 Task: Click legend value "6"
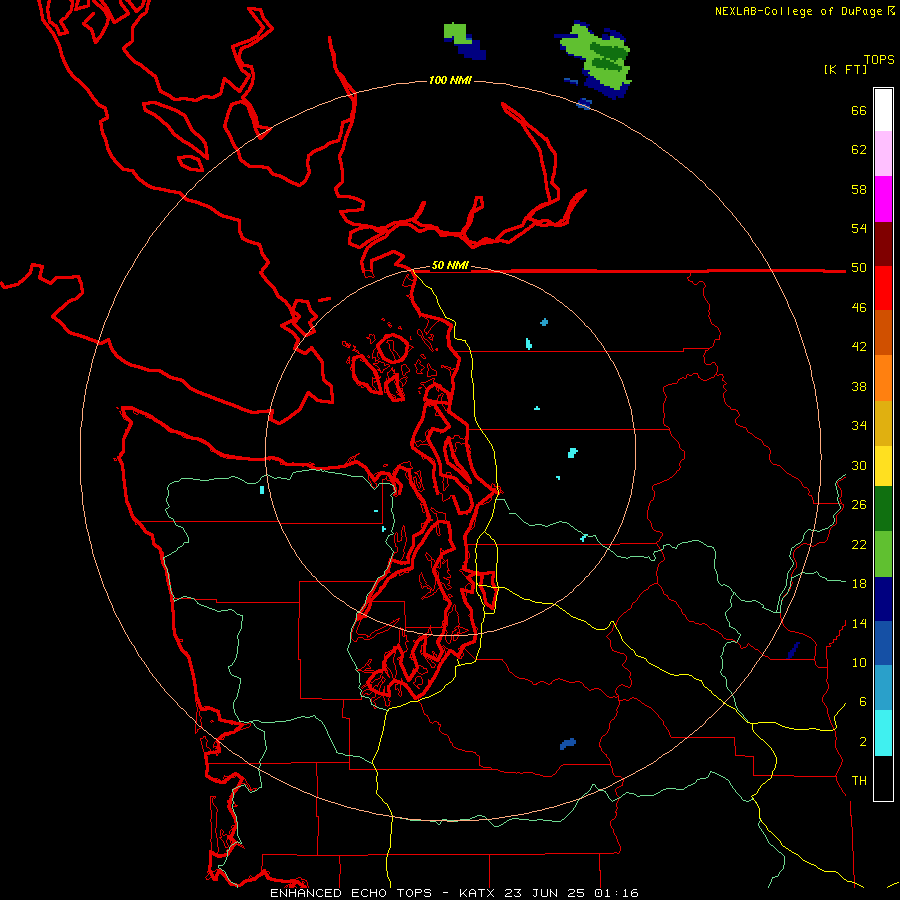[863, 702]
